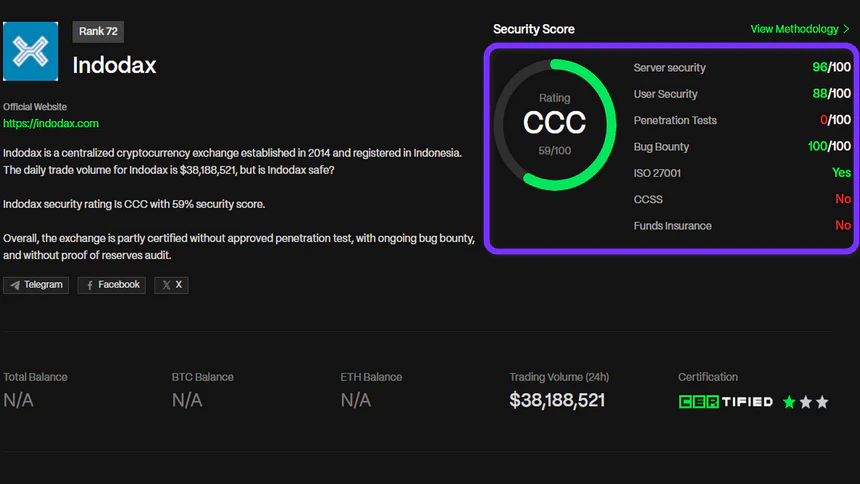Click the Telegram paper plane icon

pos(15,285)
